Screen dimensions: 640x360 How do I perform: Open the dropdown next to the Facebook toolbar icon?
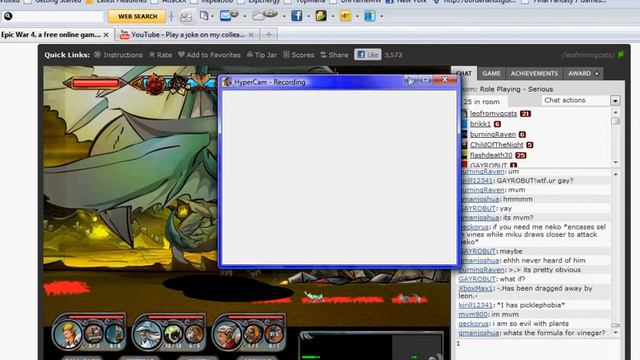pos(308,16)
